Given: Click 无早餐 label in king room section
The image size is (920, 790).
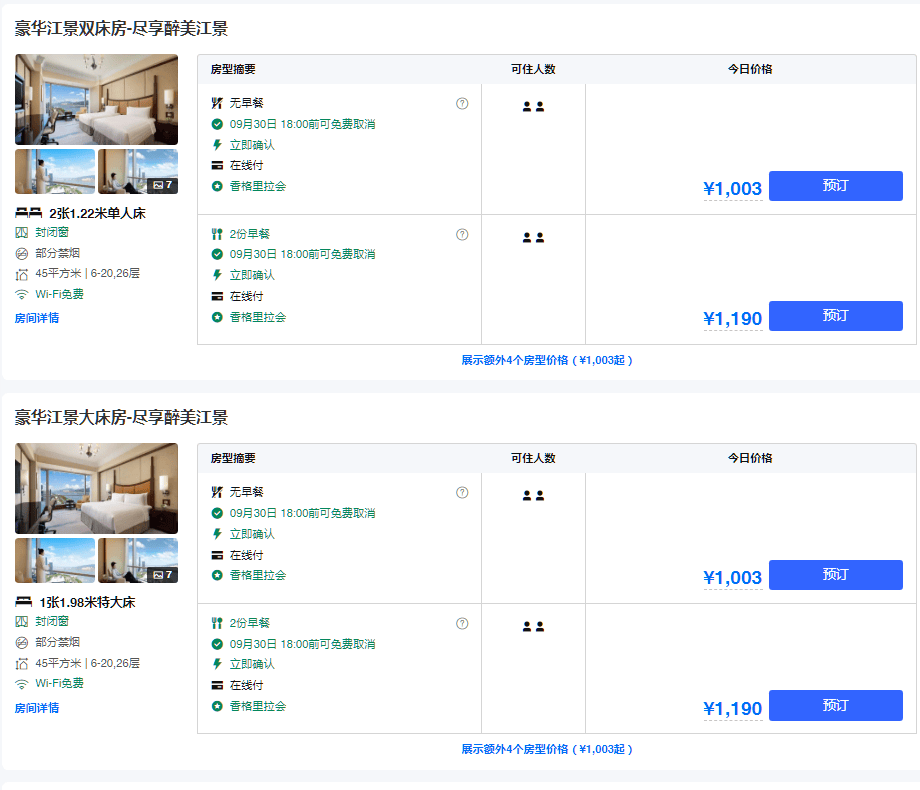Looking at the screenshot, I should point(246,492).
